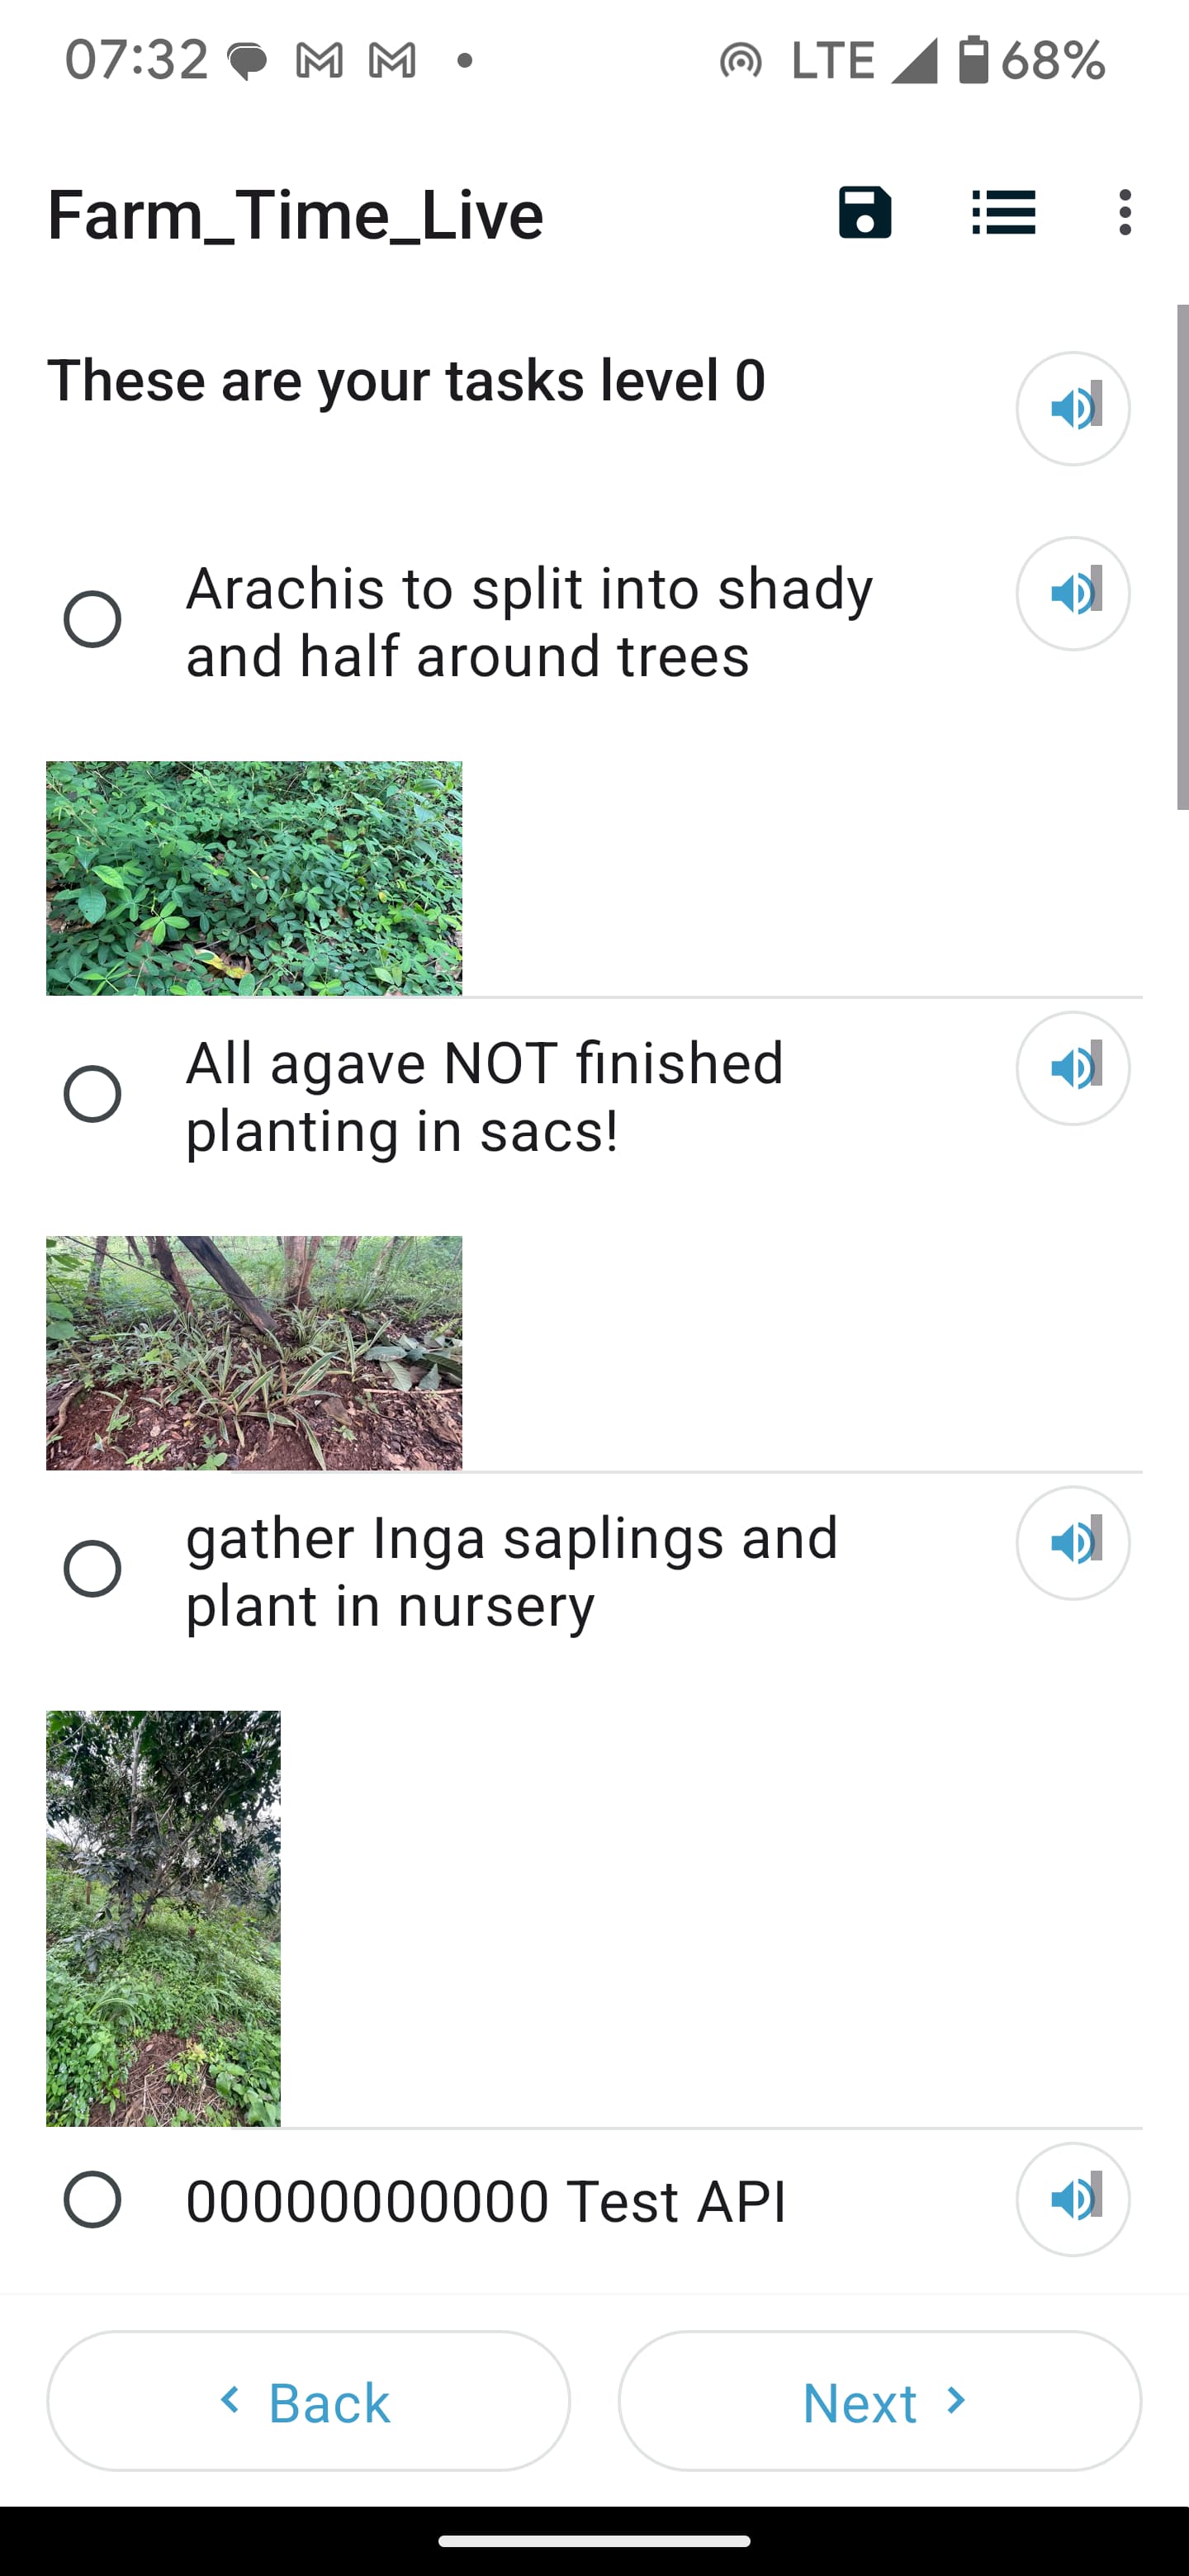Tap the Arachis ground cover photo

[x=254, y=878]
